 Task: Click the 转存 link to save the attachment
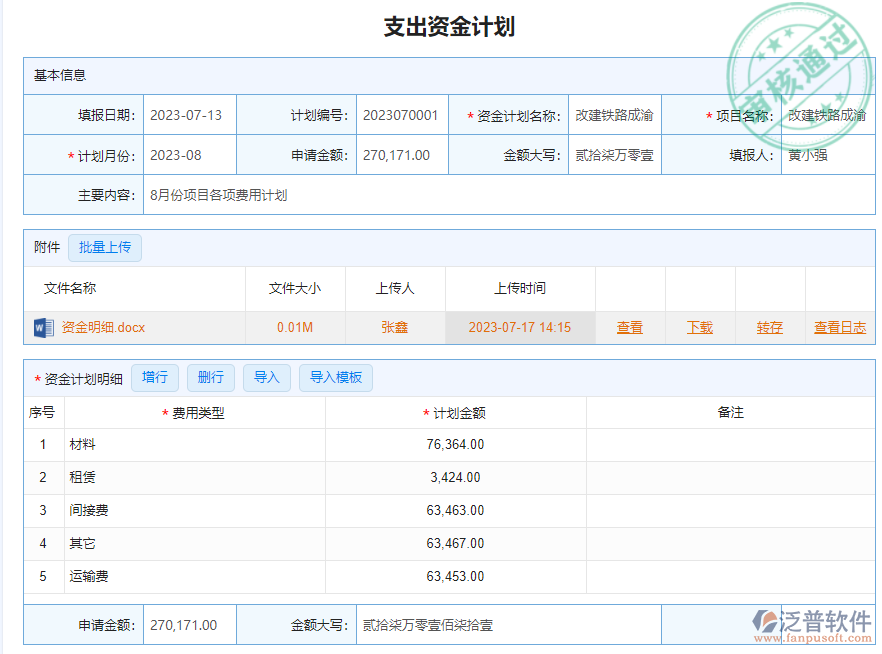pyautogui.click(x=770, y=326)
